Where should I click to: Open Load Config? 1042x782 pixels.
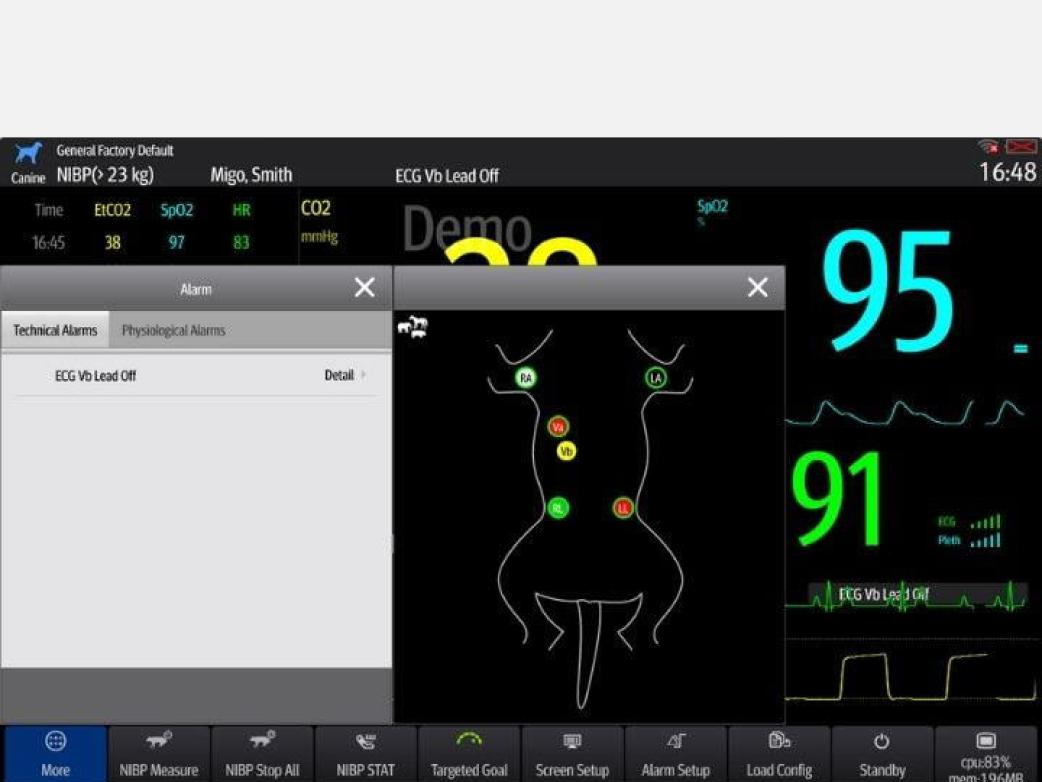click(x=779, y=753)
